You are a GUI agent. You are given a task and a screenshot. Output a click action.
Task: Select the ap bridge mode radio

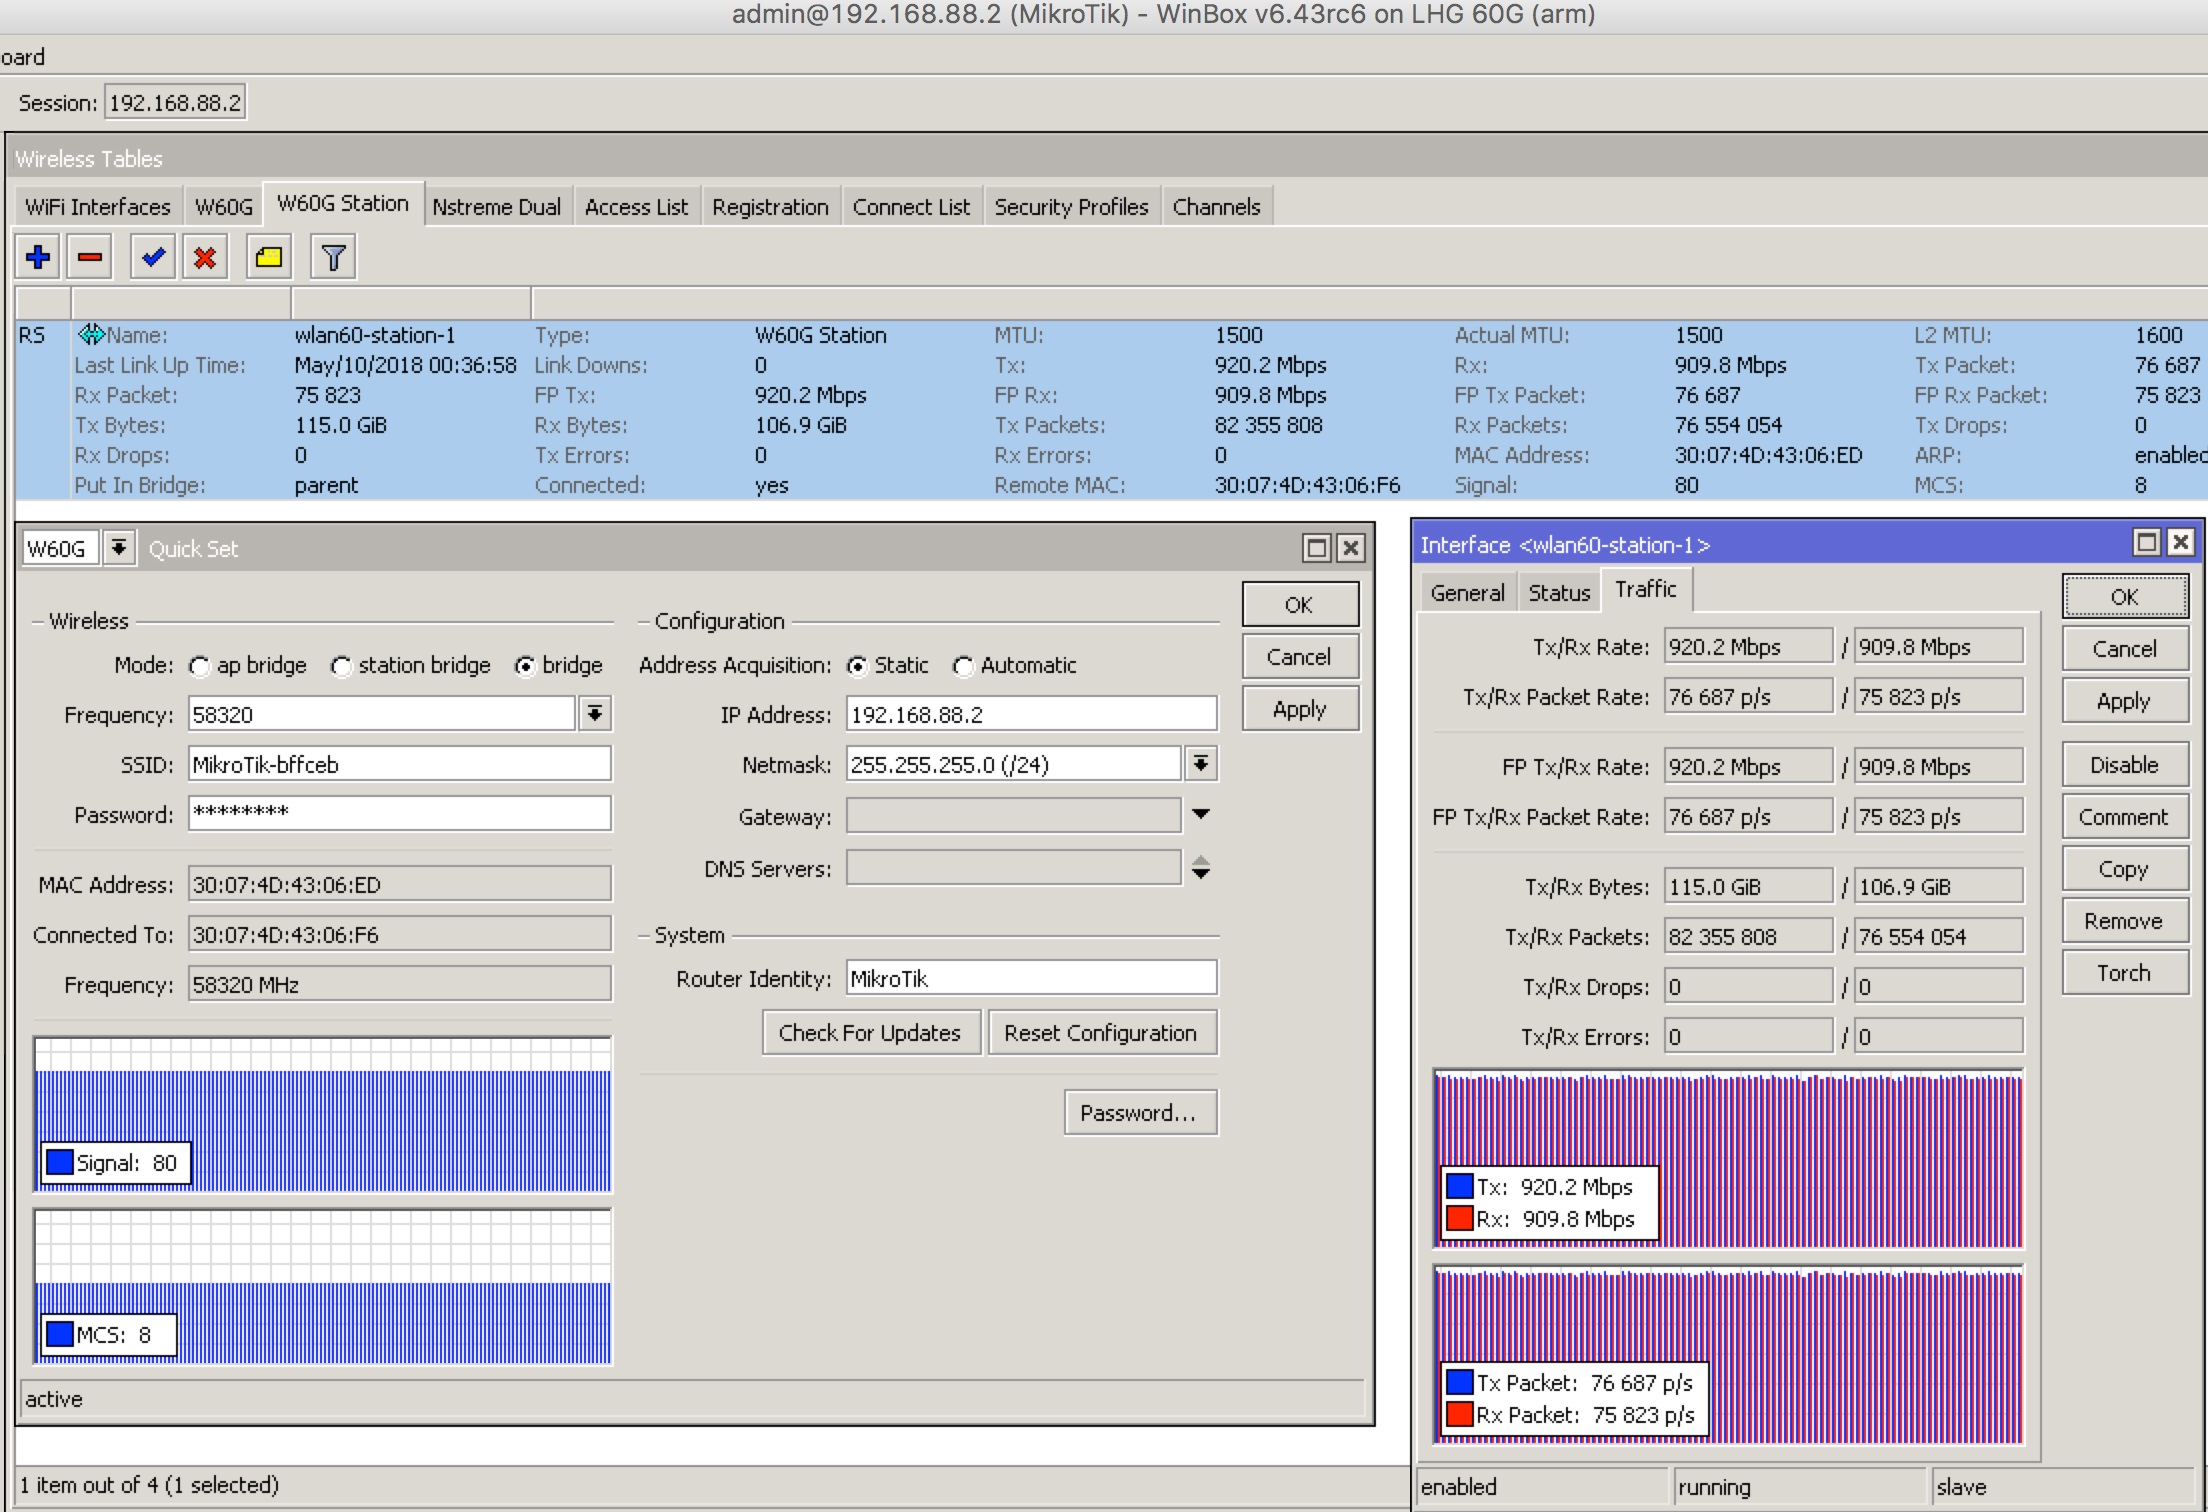click(x=200, y=666)
